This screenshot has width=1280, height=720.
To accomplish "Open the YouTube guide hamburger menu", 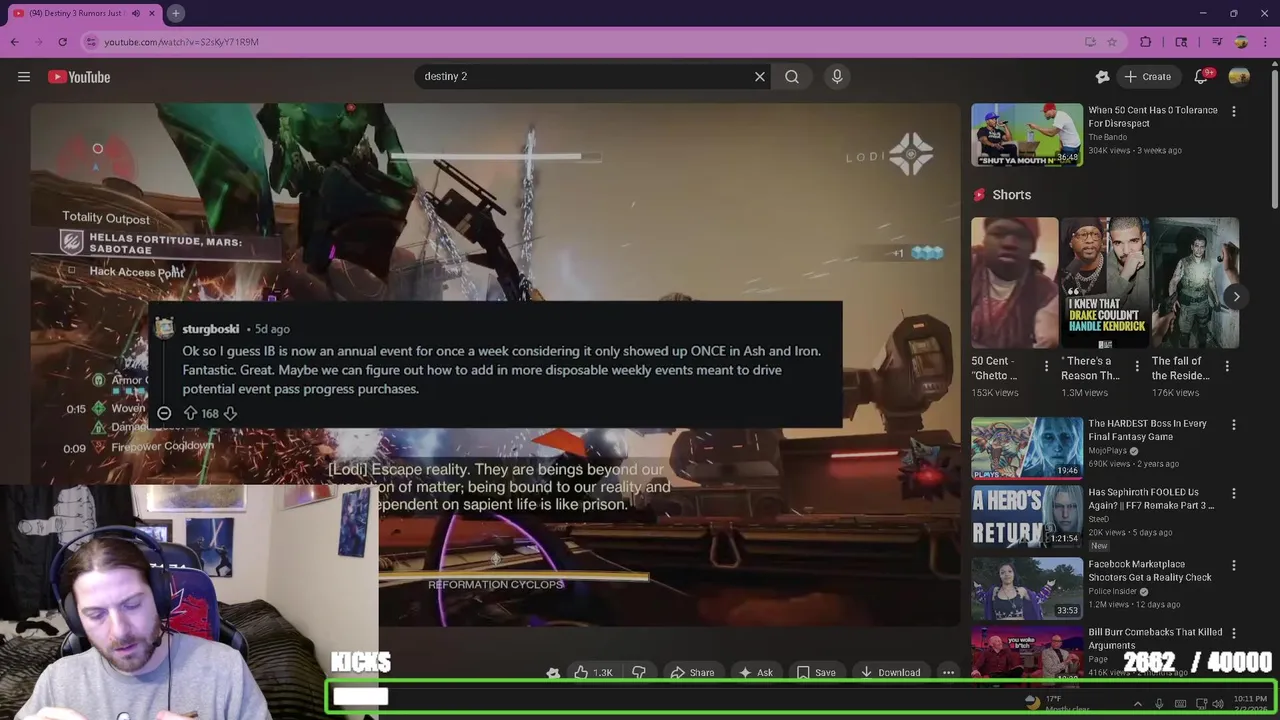I will [24, 77].
